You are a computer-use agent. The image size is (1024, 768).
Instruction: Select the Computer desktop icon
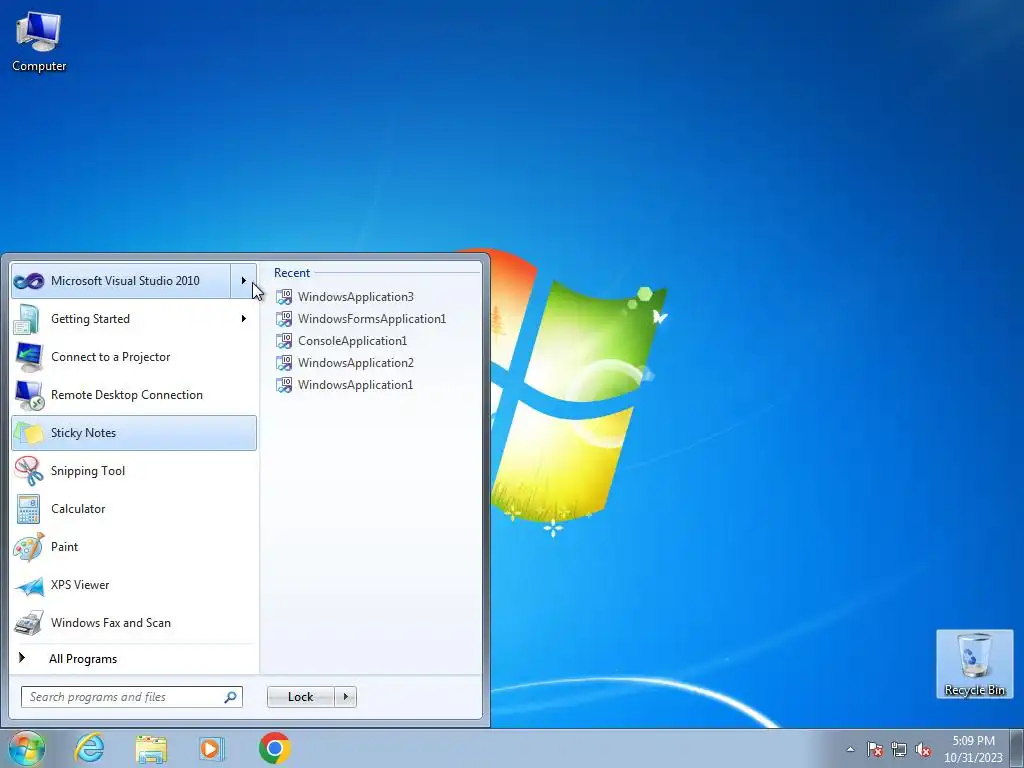coord(39,42)
